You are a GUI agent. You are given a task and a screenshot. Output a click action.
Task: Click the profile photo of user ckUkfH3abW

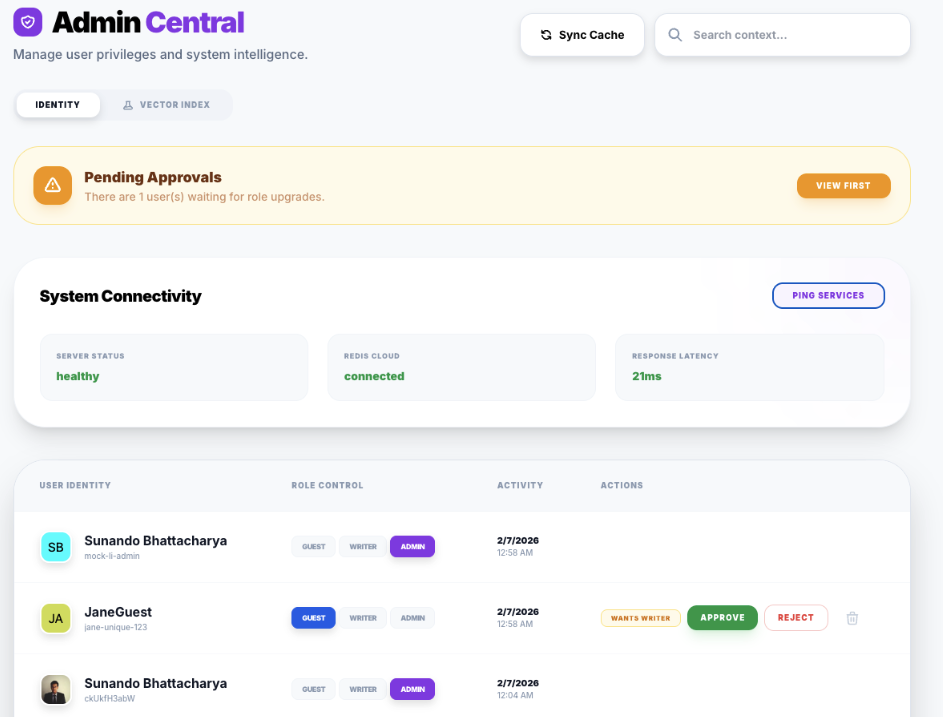coord(55,689)
